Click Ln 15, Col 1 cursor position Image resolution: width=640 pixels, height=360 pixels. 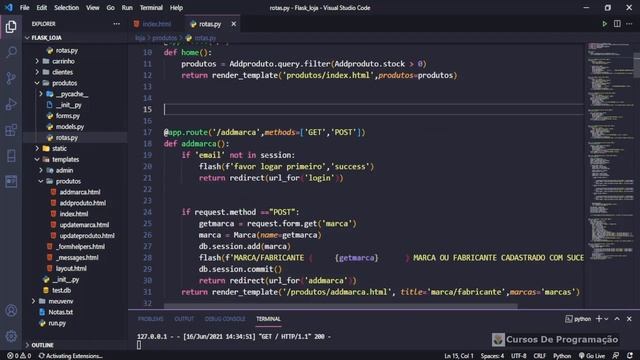coord(459,356)
